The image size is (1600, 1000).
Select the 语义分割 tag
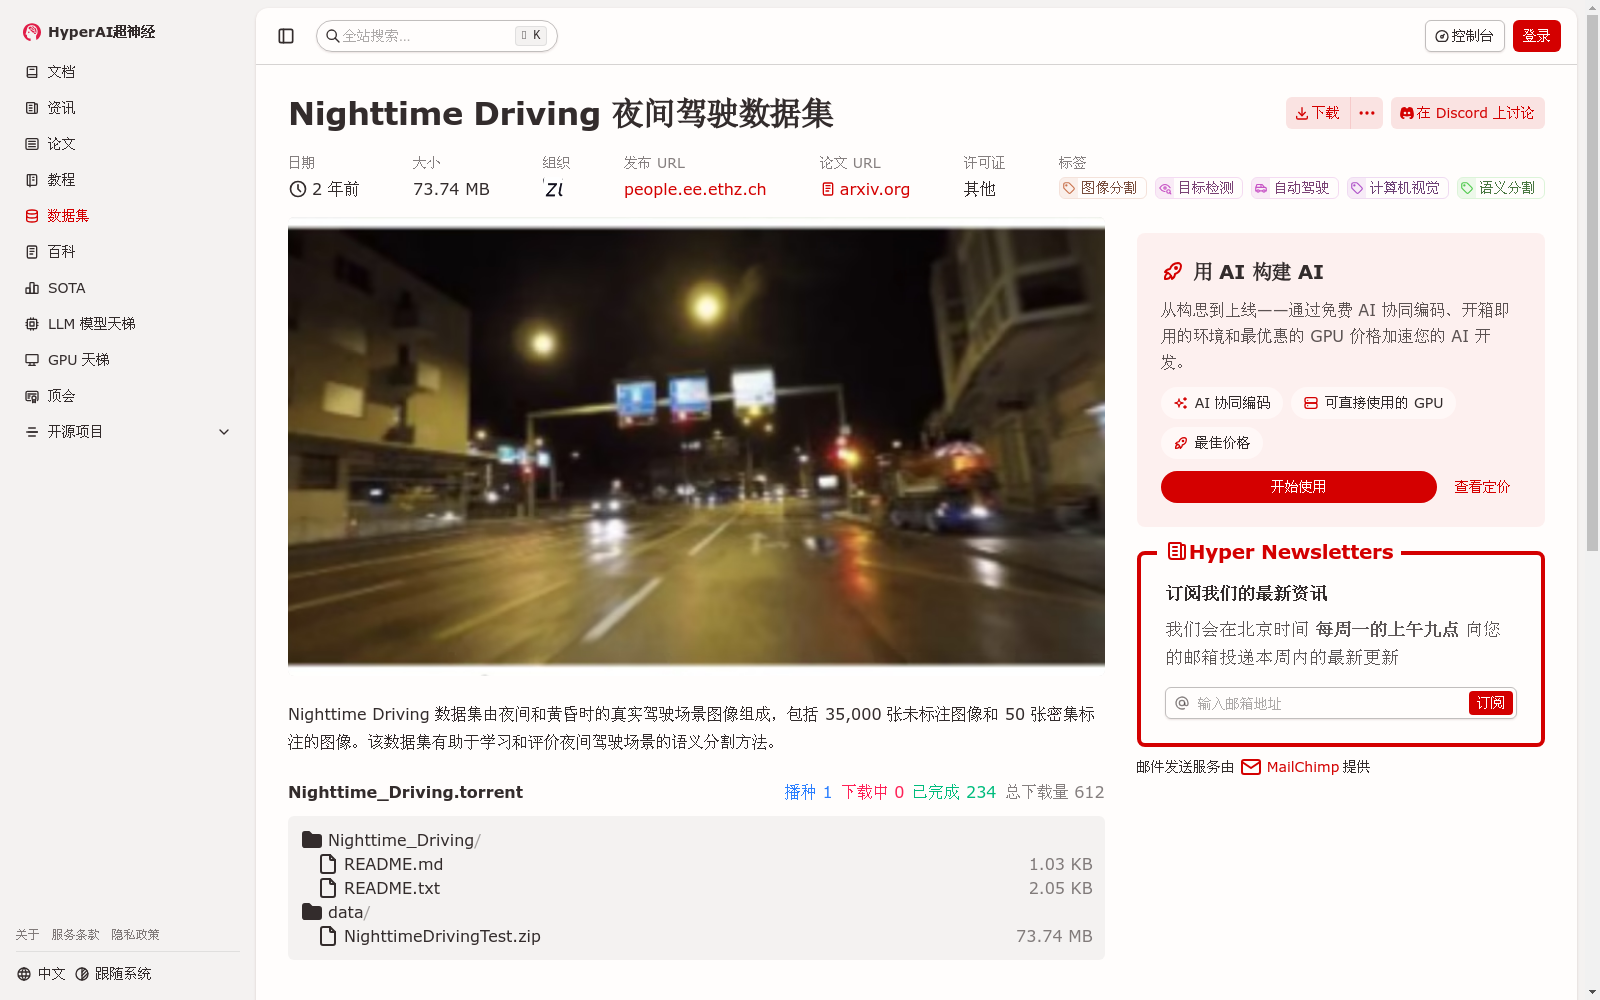coord(1500,188)
